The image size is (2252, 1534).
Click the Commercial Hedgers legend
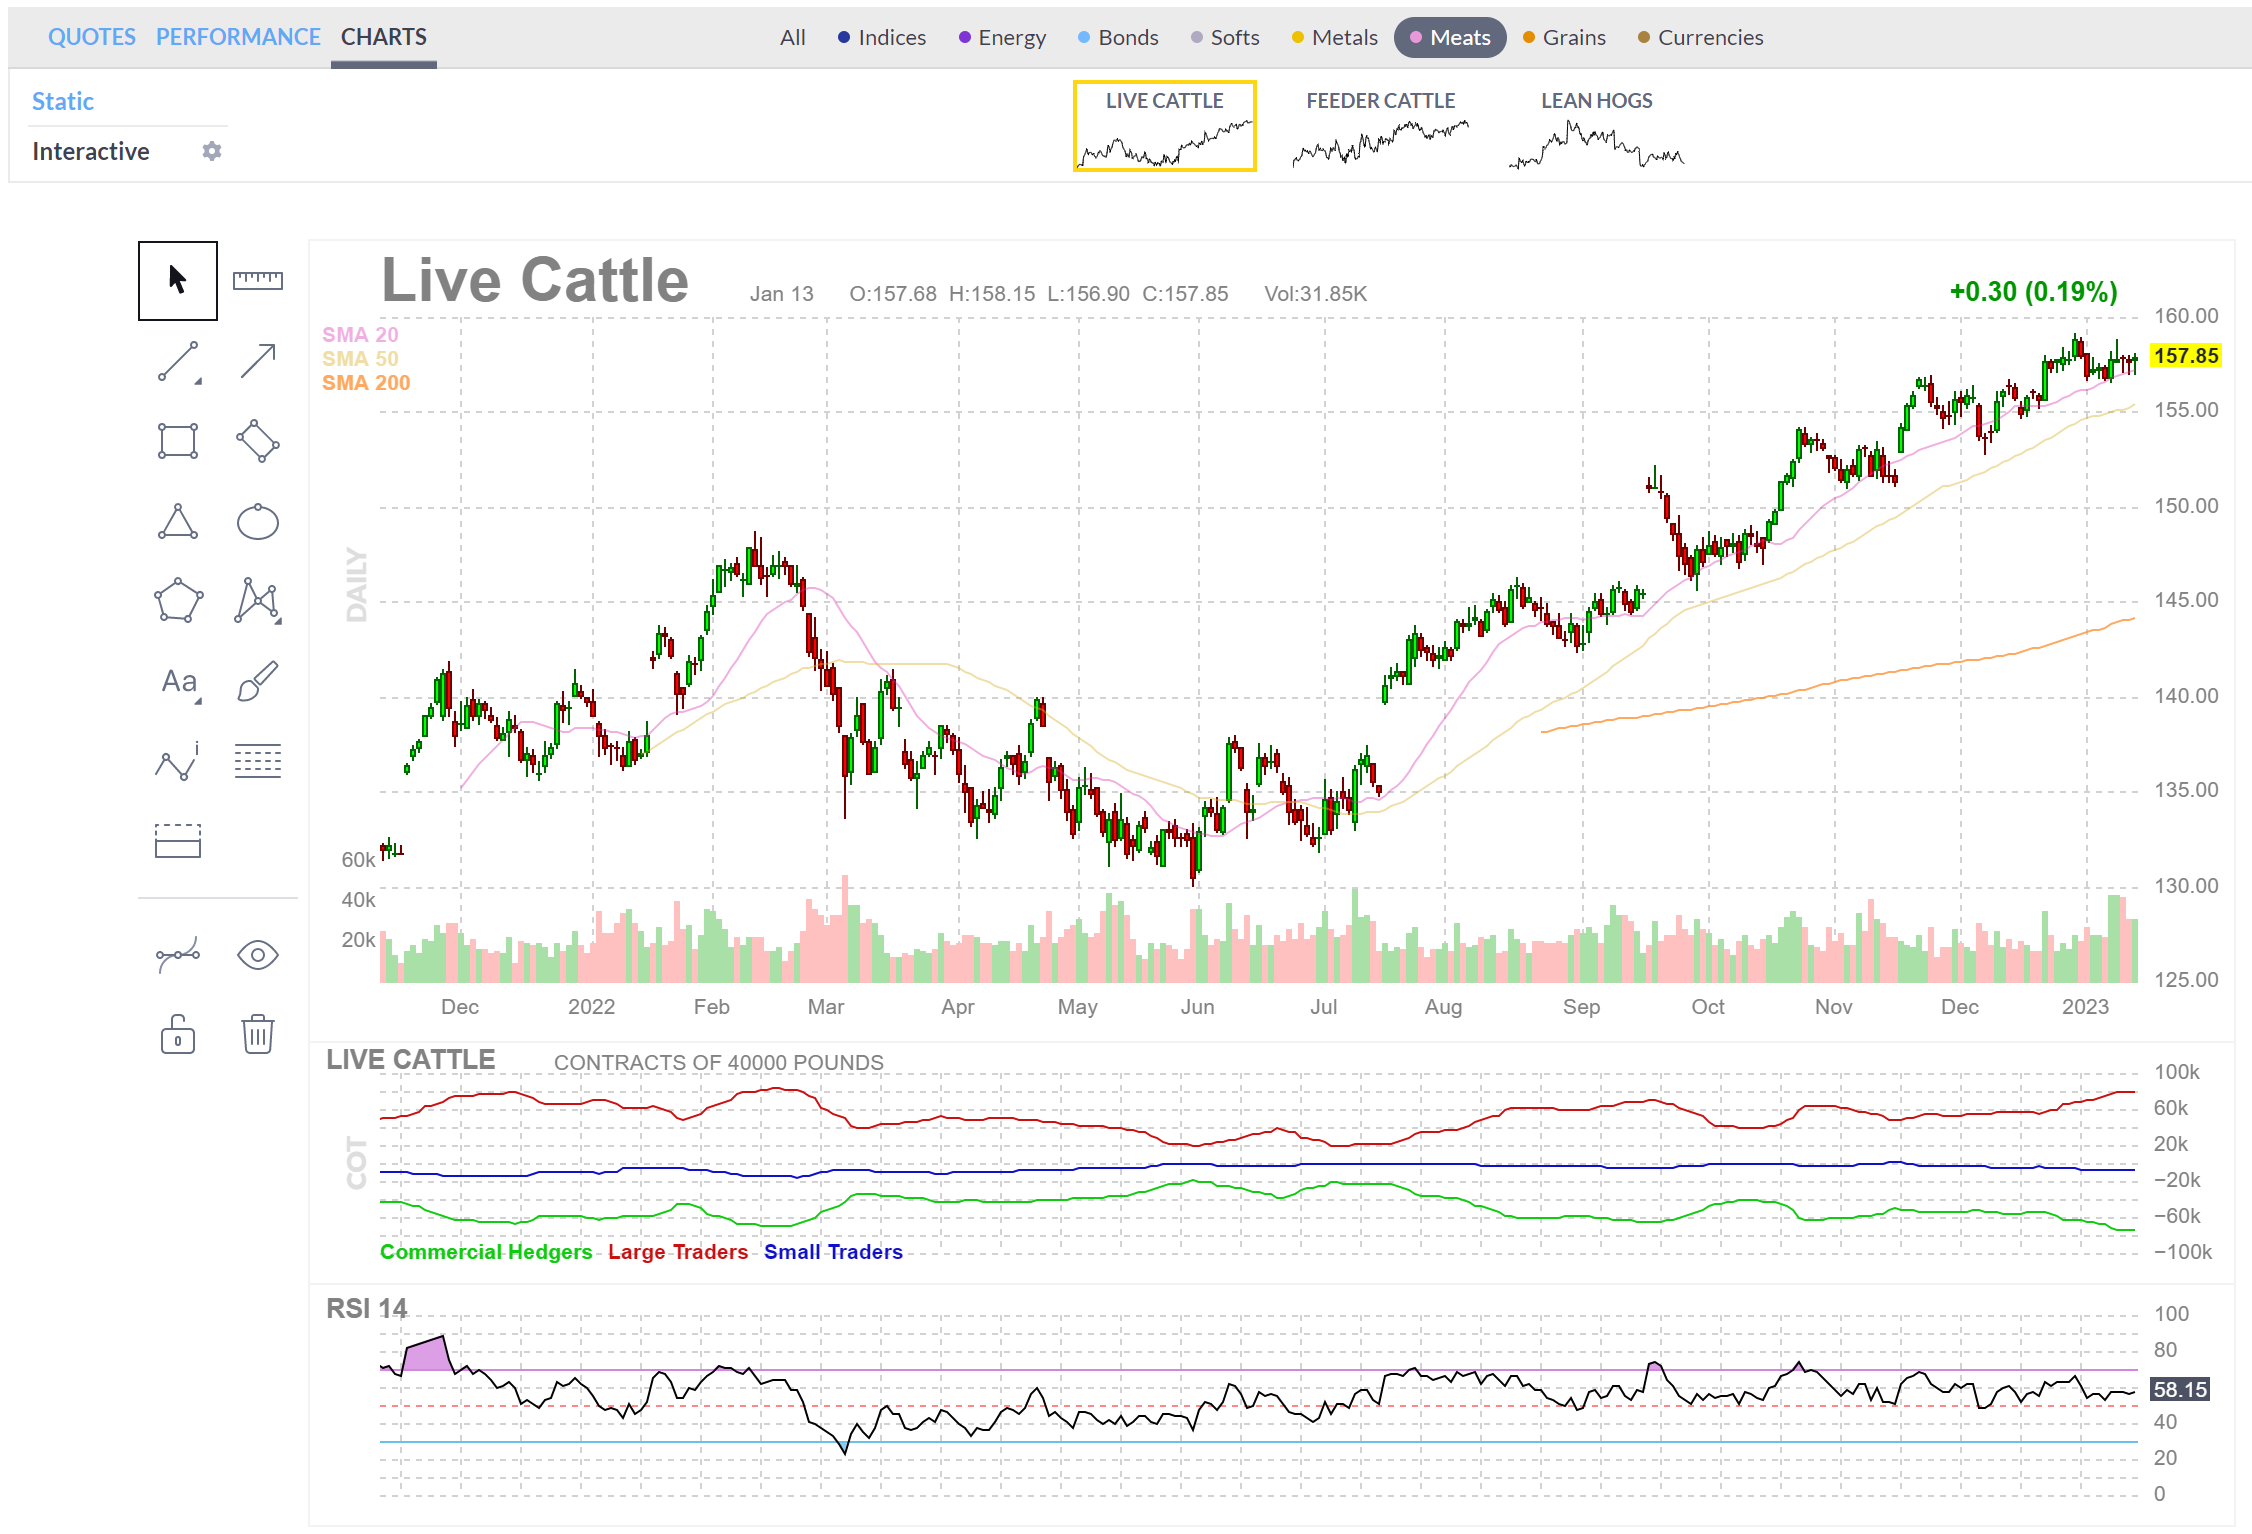pos(486,1252)
